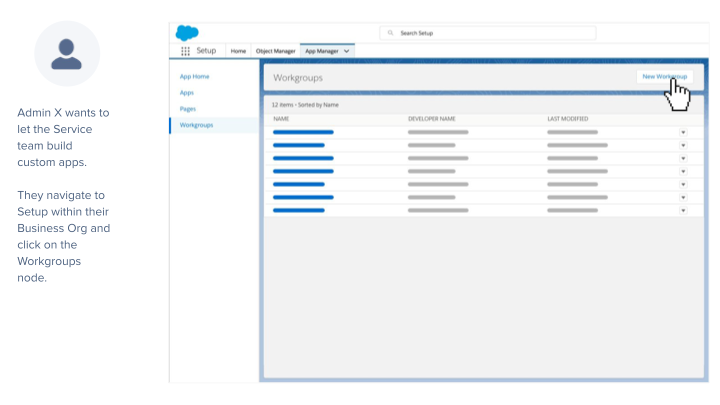Click the DEVELOPER NAME column header
The width and height of the screenshot is (720, 405).
pos(432,119)
